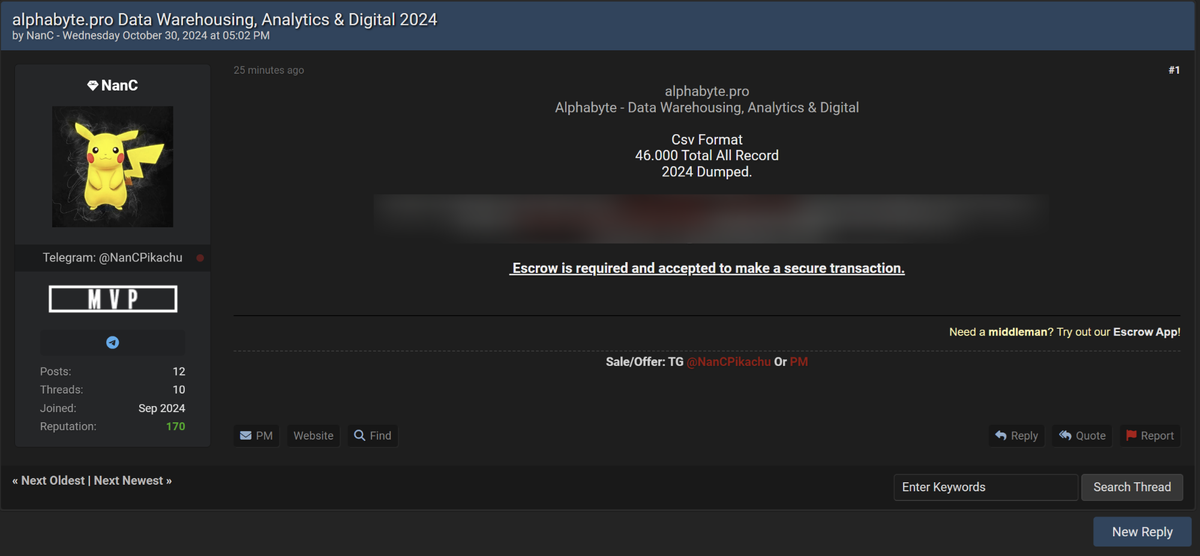This screenshot has height=556, width=1200.
Task: Click the MVP rank badge
Action: tap(112, 299)
